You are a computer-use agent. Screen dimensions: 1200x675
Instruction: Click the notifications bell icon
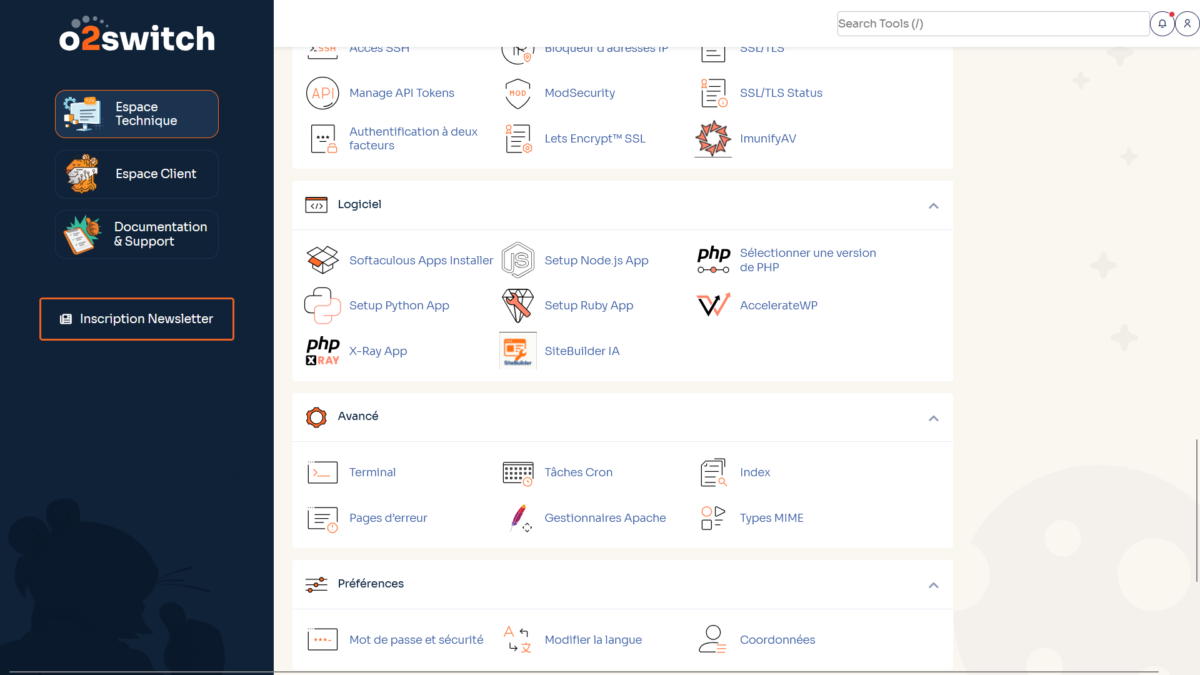click(x=1162, y=24)
